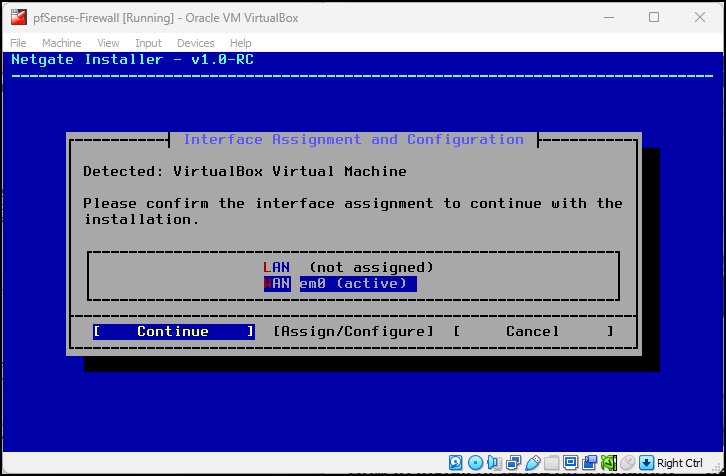
Task: Click the 'Please confirm the interface assignment' message
Action: (x=353, y=211)
